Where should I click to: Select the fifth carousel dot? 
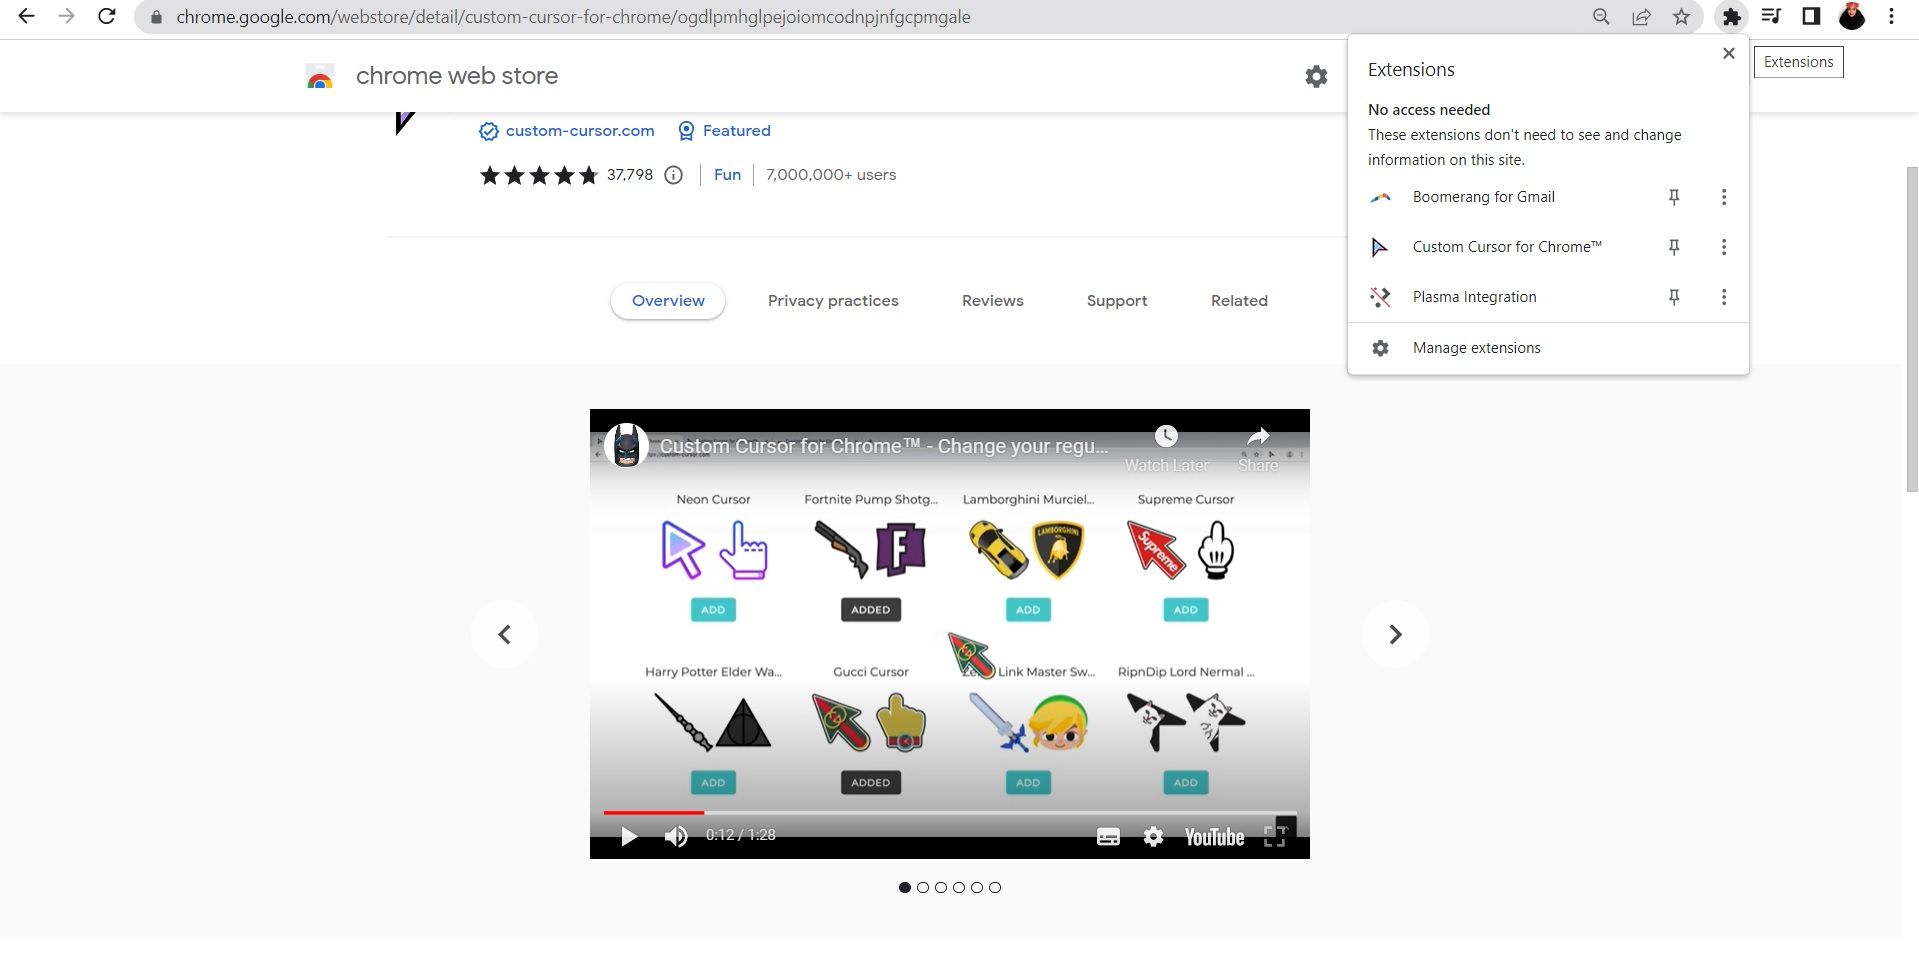[977, 887]
